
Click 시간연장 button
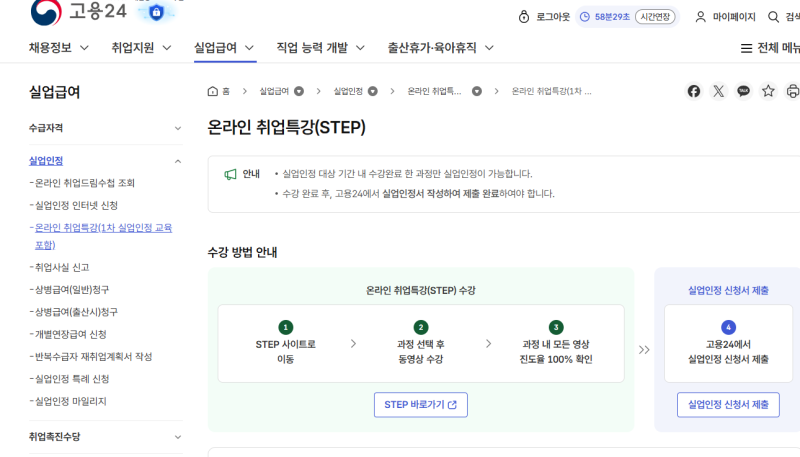[655, 17]
